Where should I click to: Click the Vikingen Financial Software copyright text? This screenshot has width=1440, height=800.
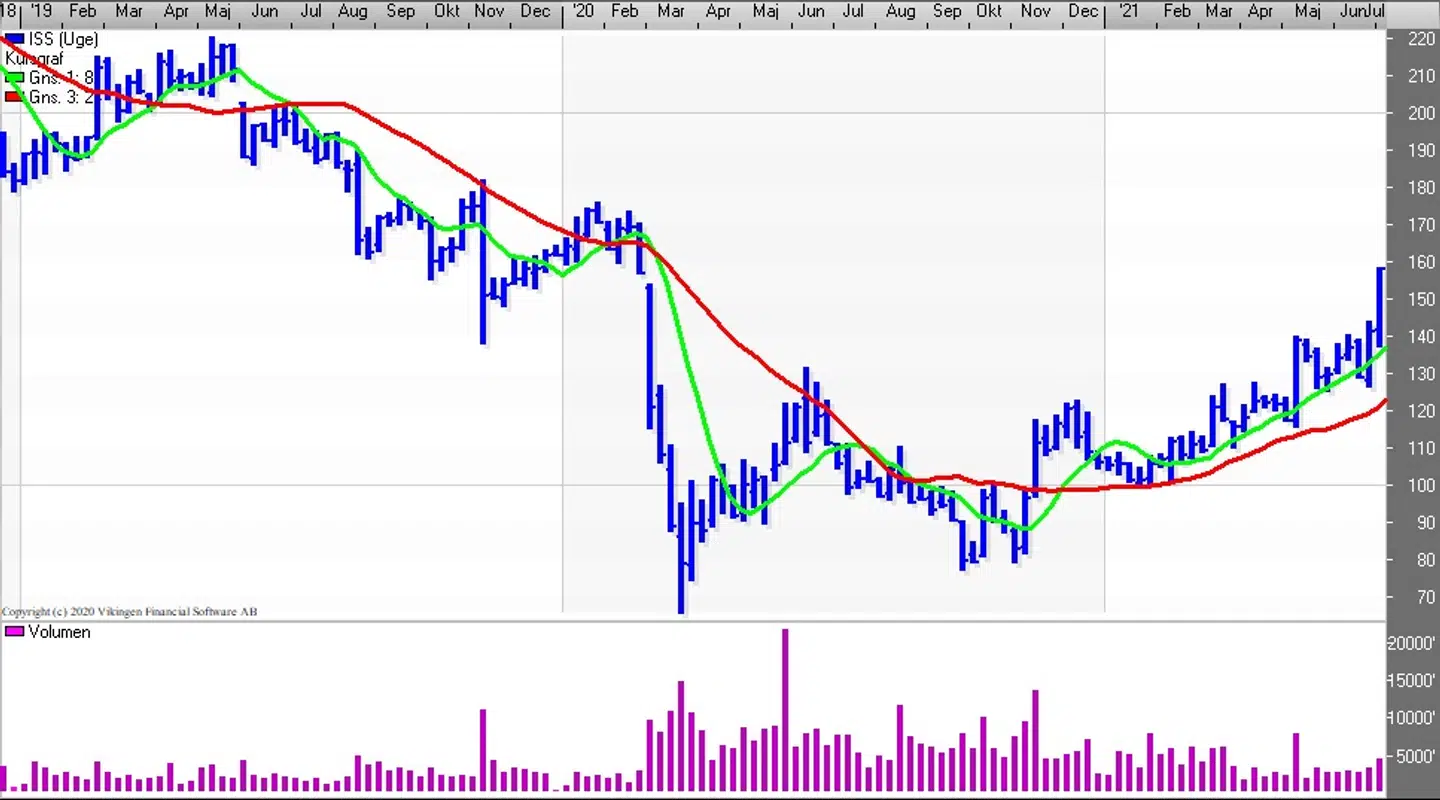(129, 611)
